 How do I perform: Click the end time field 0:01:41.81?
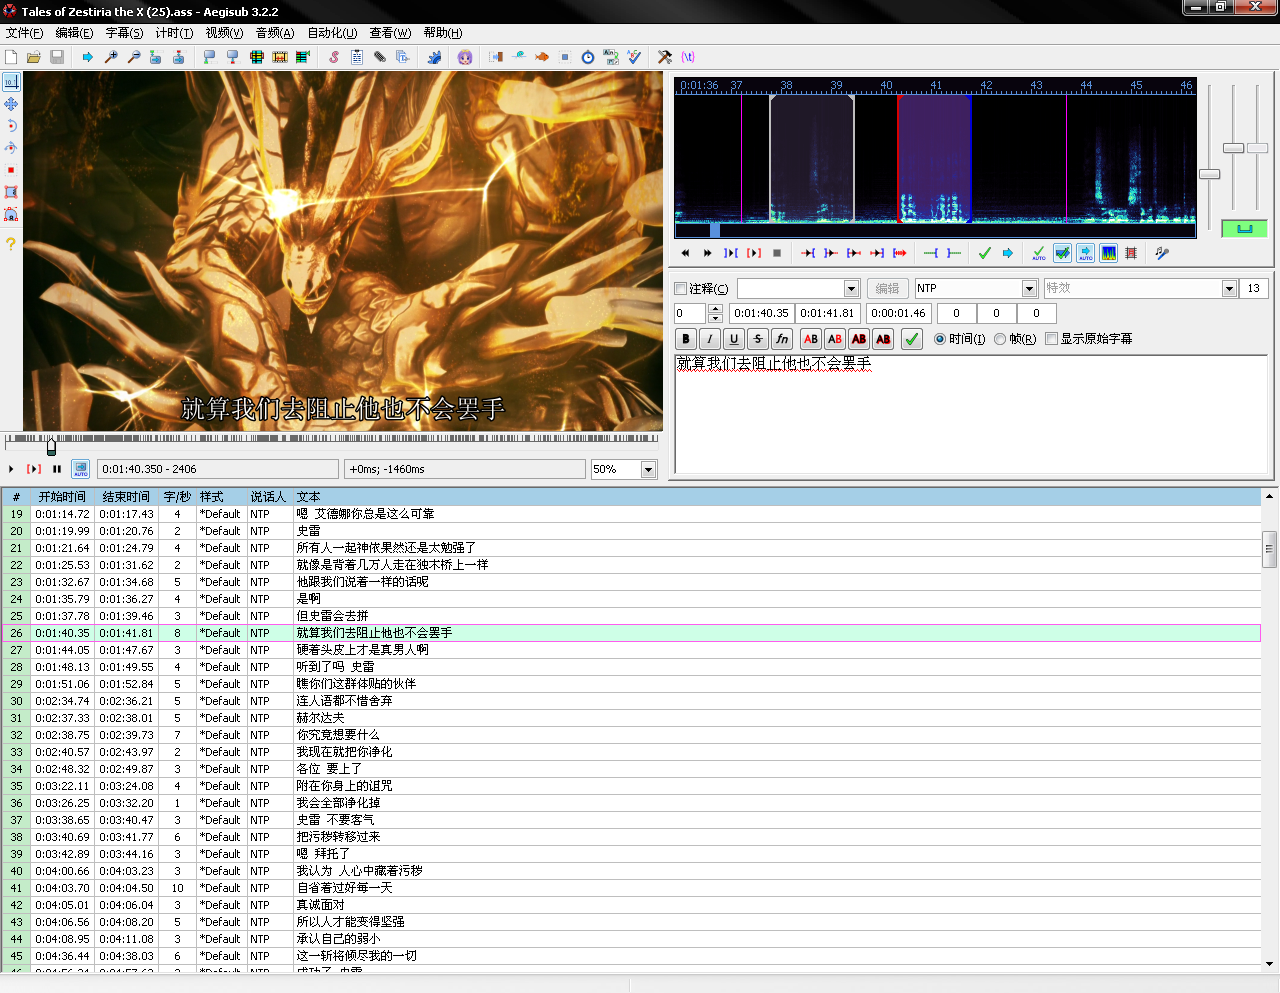pos(827,313)
